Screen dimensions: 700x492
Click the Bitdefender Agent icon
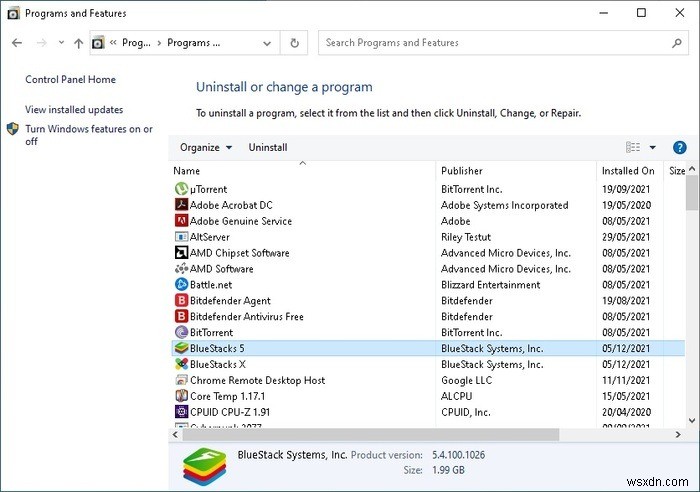tap(181, 300)
